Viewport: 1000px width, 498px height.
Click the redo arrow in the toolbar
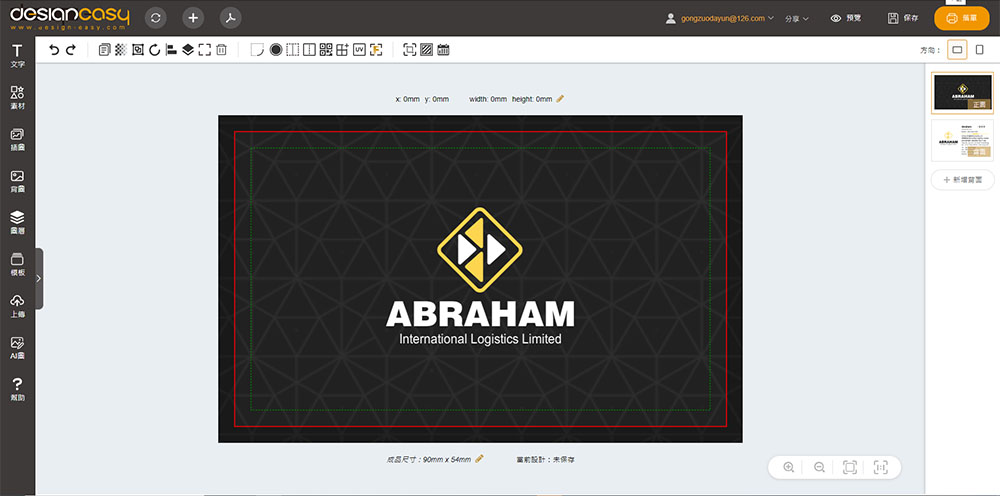pos(70,50)
